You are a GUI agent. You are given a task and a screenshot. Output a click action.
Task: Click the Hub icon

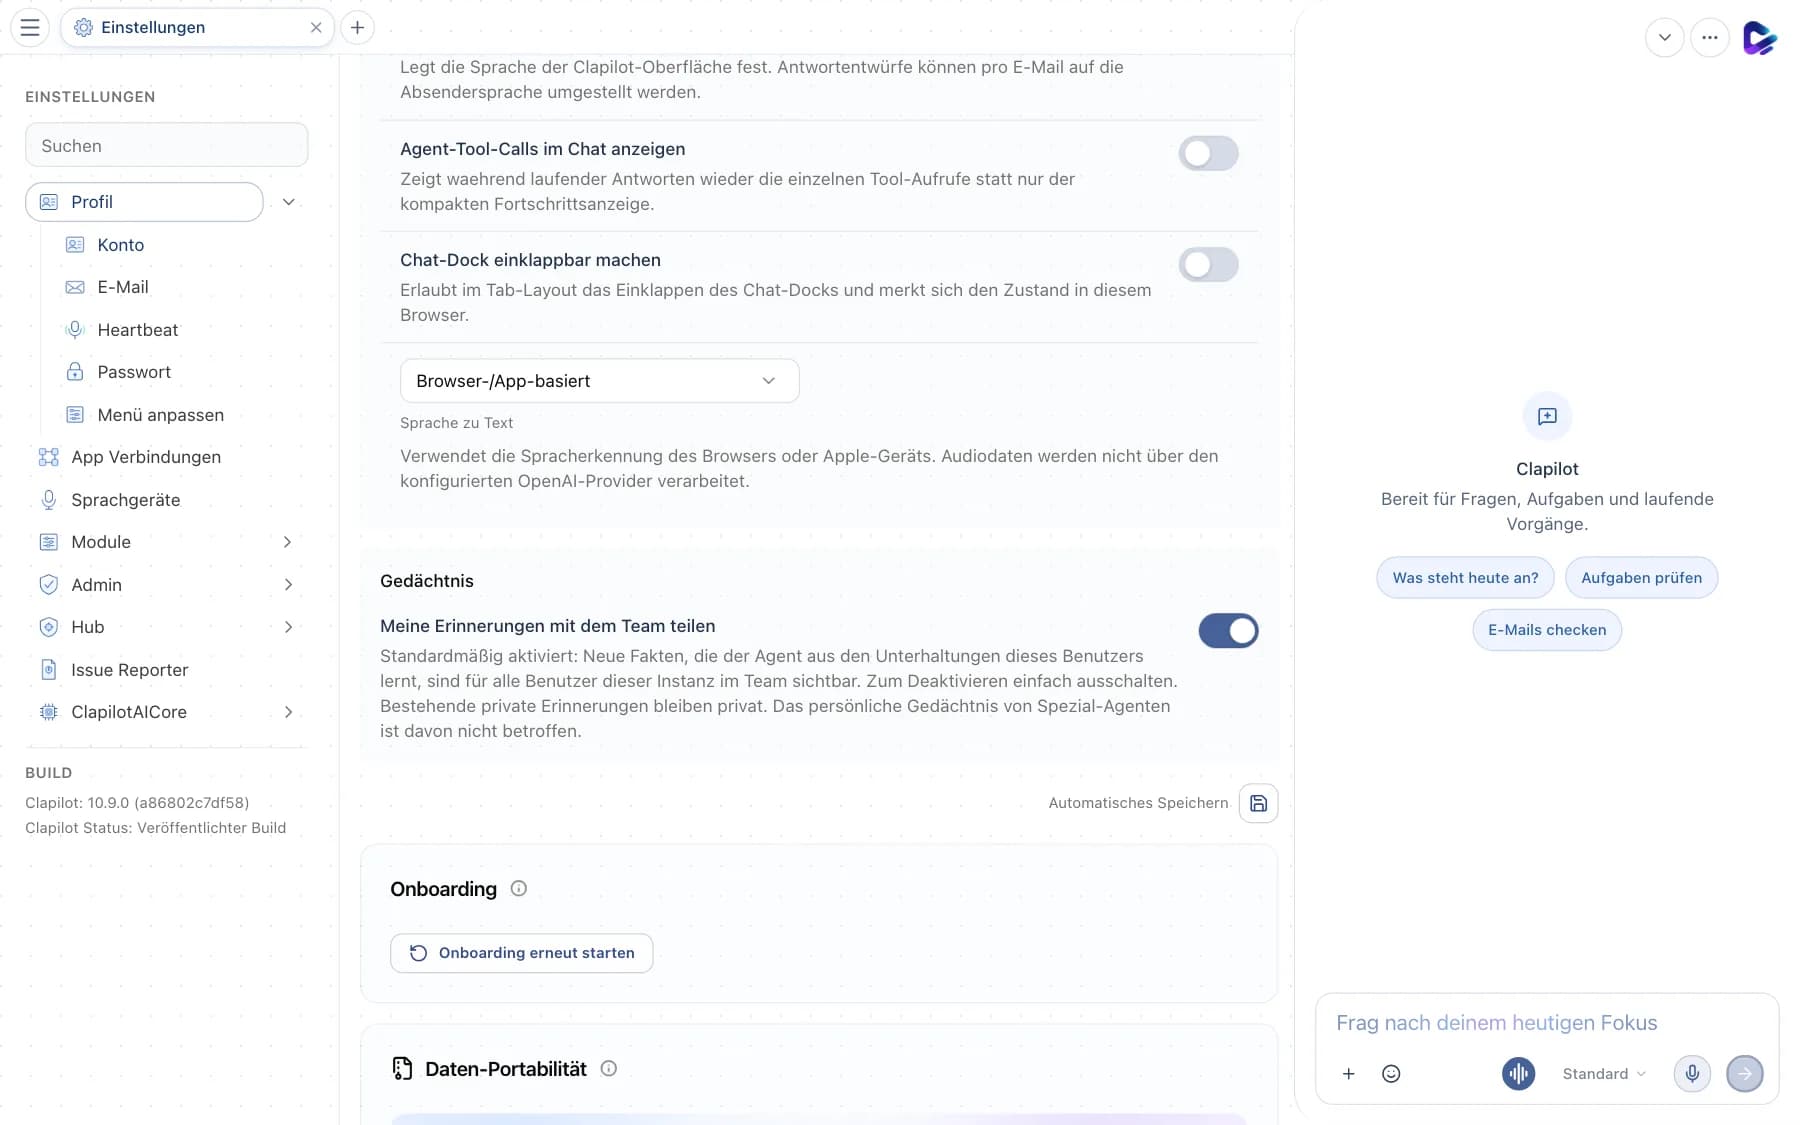[48, 627]
